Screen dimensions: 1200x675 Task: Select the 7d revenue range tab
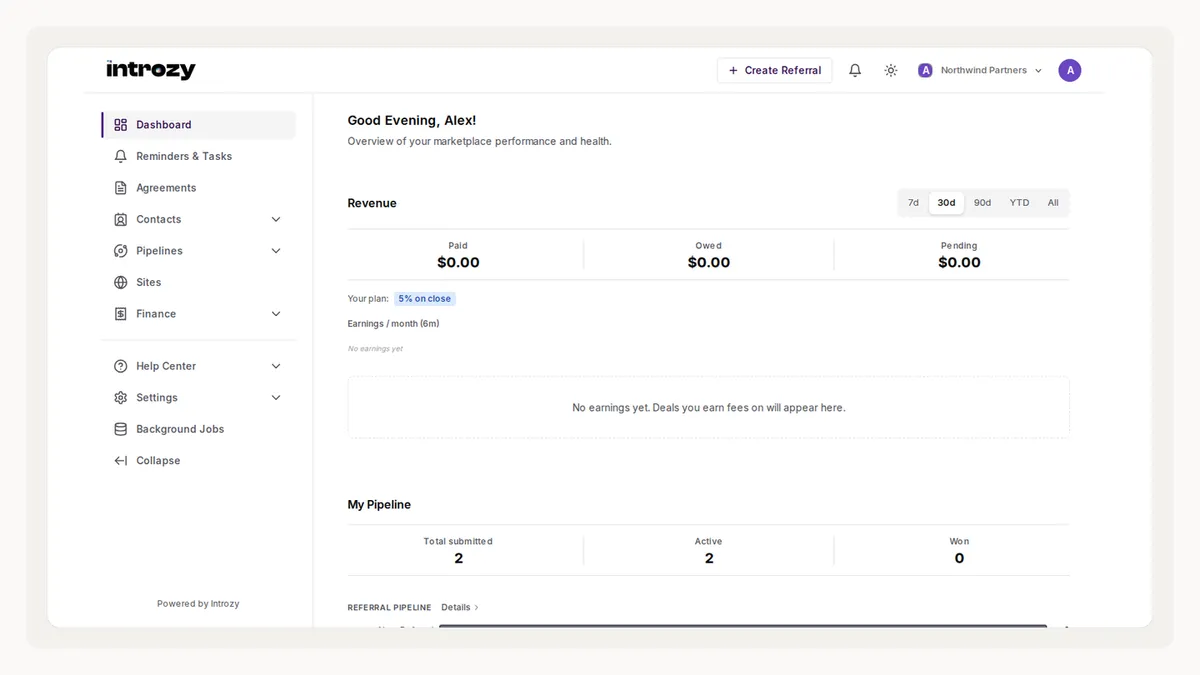click(x=913, y=202)
